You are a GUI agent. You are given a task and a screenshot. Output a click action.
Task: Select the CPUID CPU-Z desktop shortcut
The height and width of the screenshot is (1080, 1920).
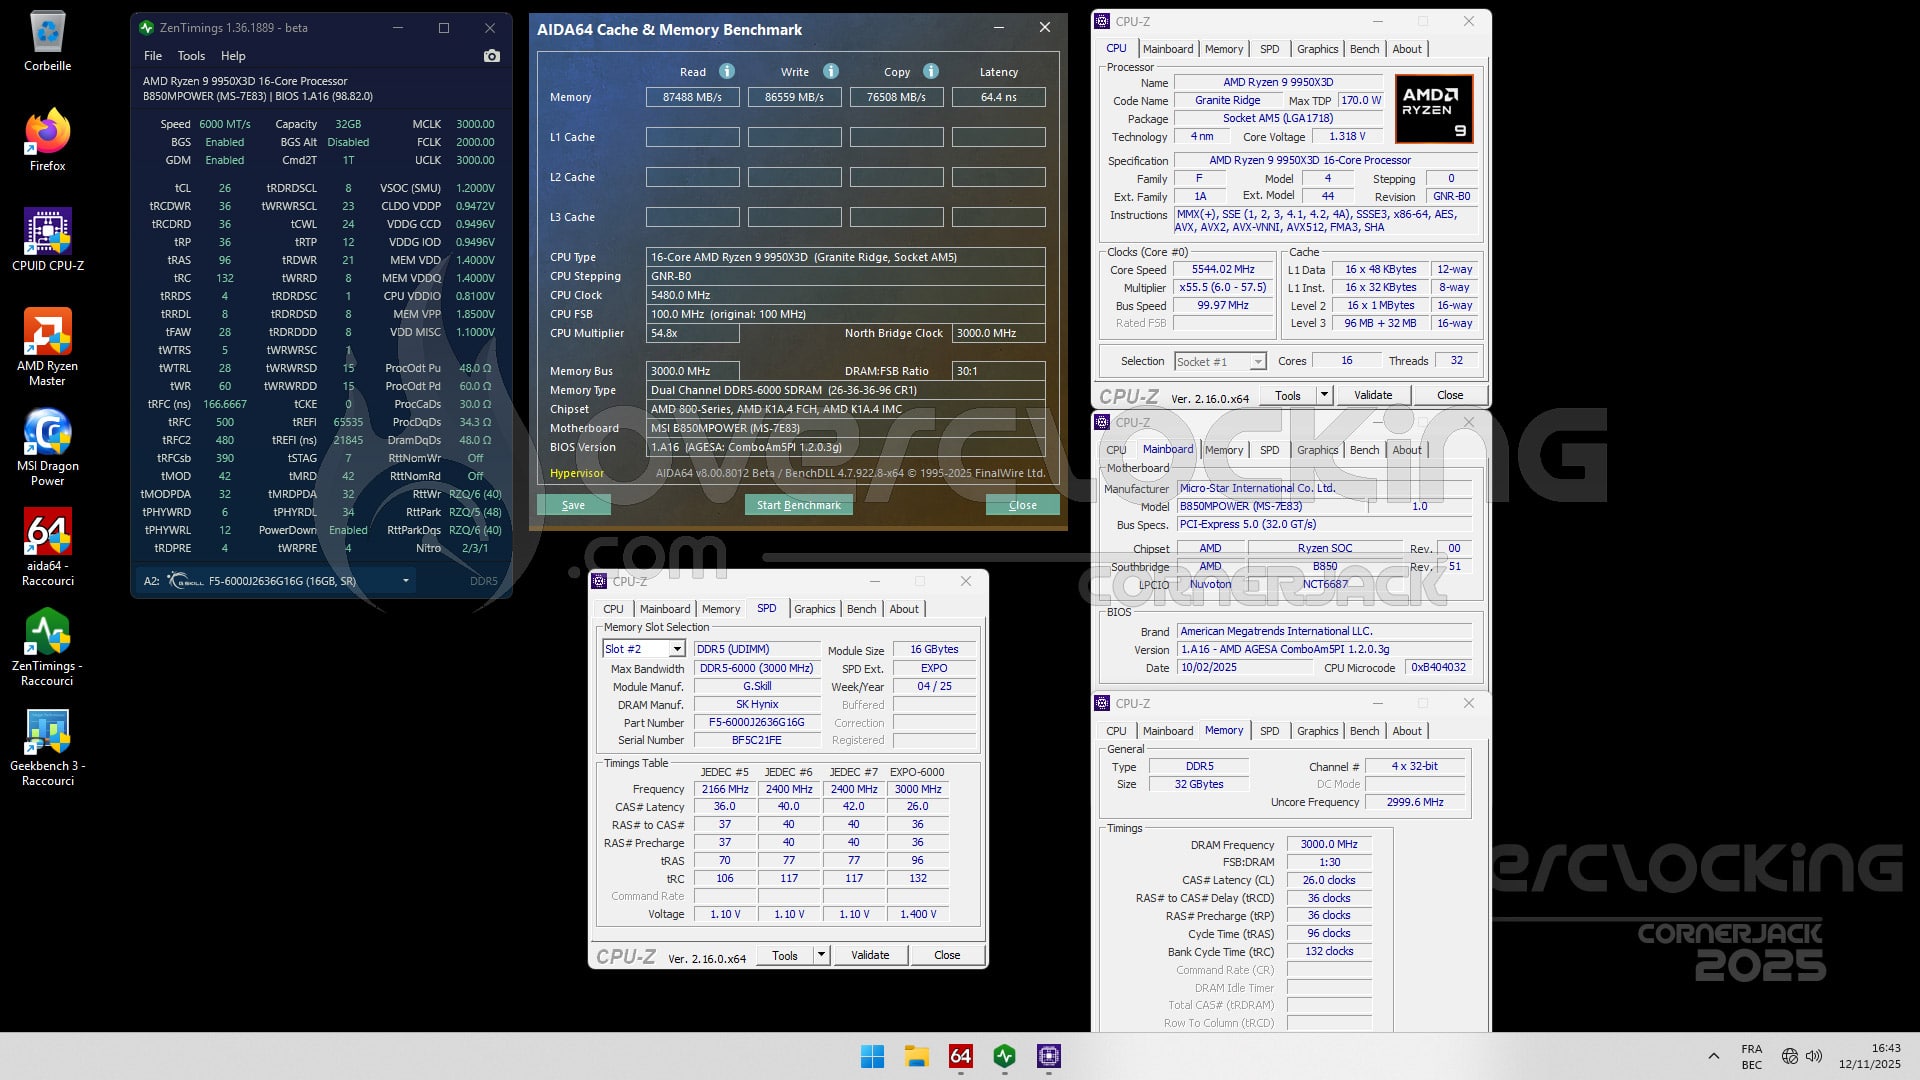[x=47, y=241]
